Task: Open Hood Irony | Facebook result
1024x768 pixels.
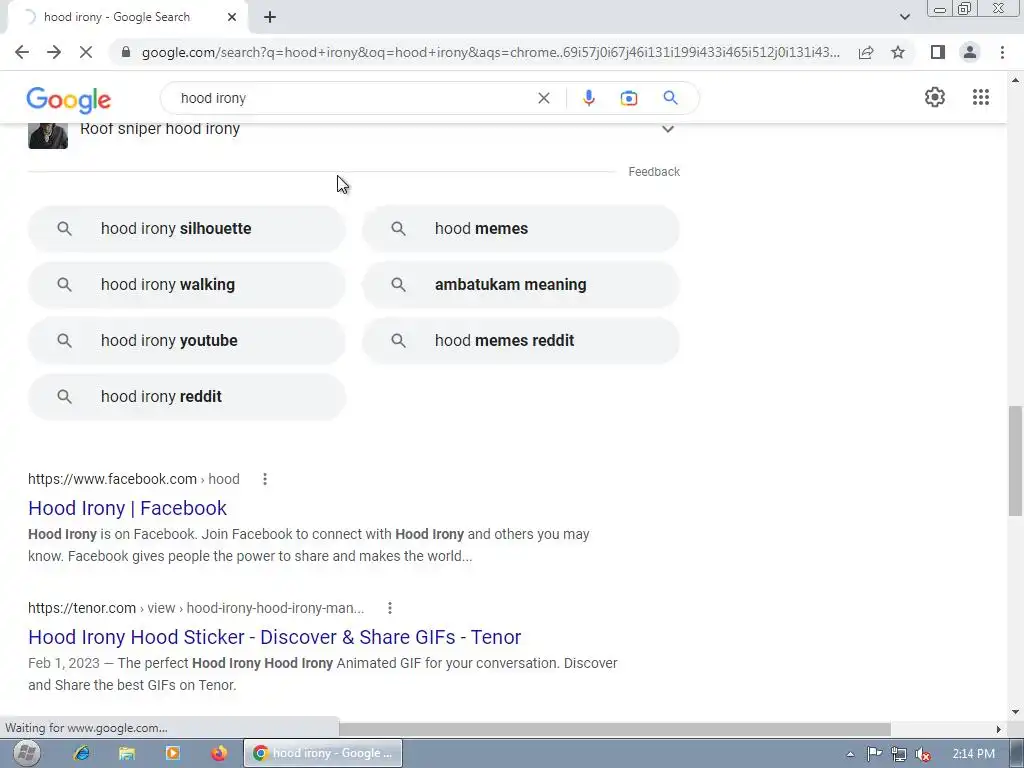Action: 127,508
